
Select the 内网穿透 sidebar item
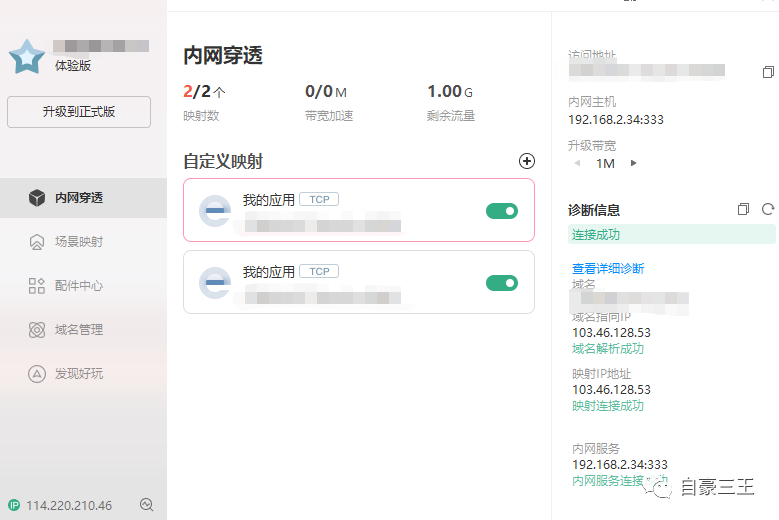78,197
